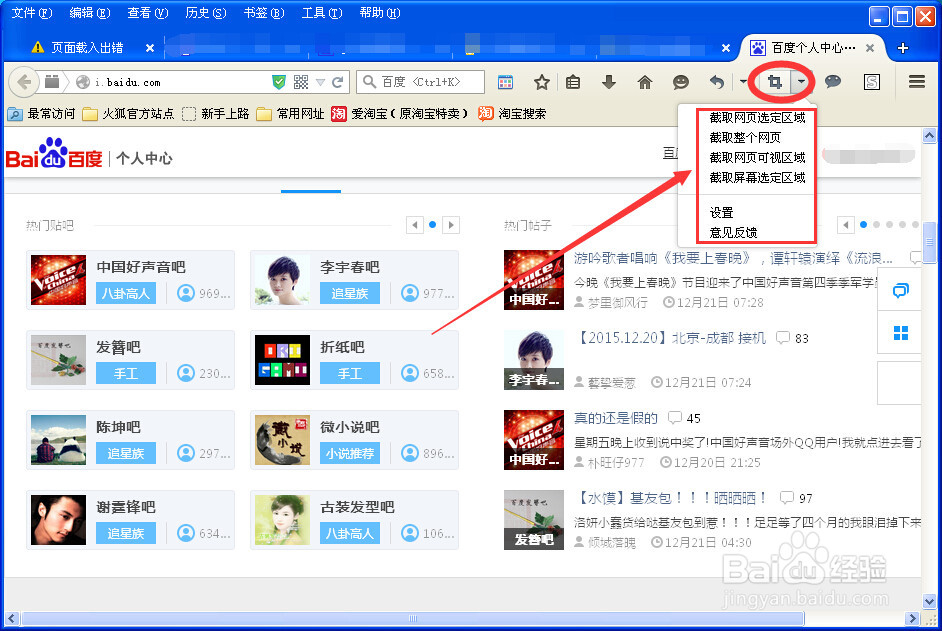Open the 历史 menu
942x631 pixels.
206,13
